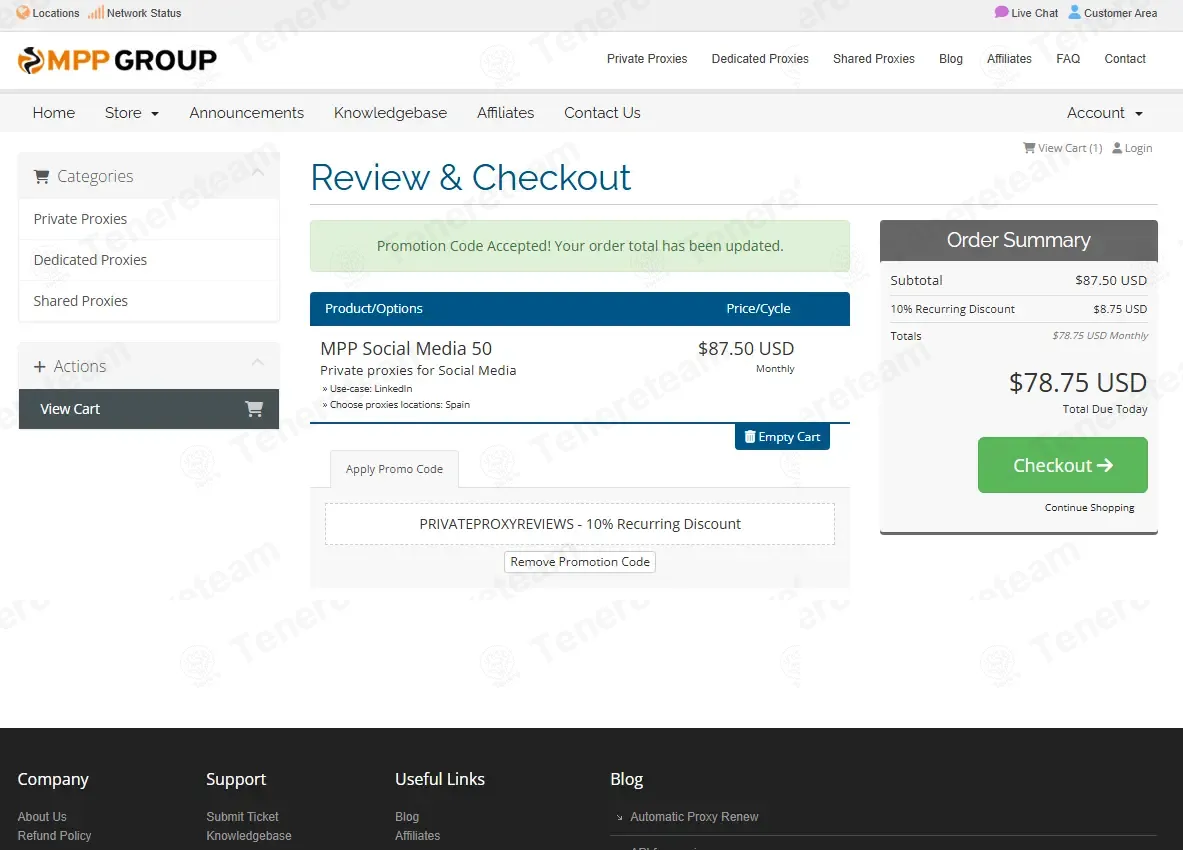Click the 10% Recurring Discount summary row

pos(1019,309)
